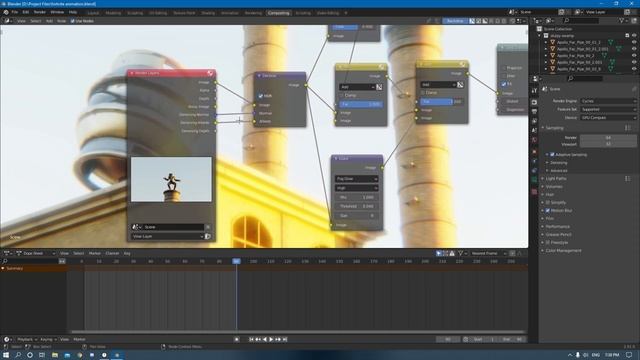Image resolution: width=640 pixels, height=360 pixels.
Task: Open the File menu
Action: pyautogui.click(x=15, y=12)
